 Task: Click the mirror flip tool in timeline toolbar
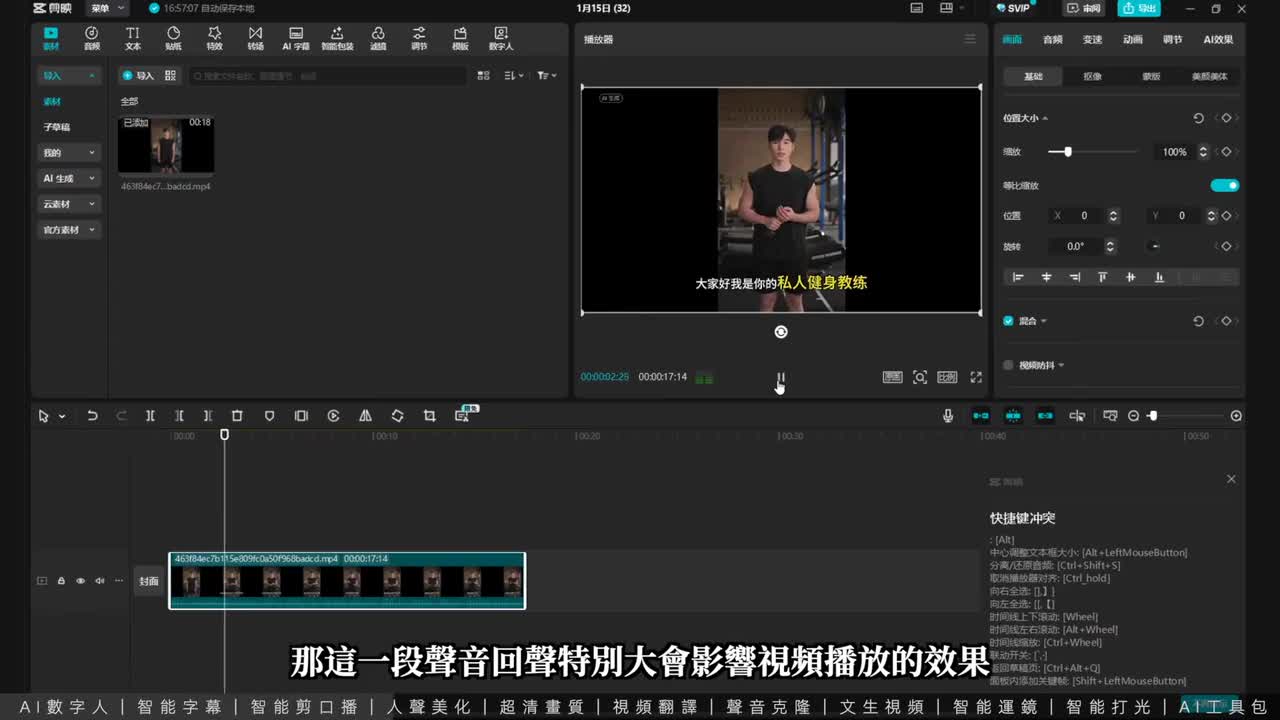(x=365, y=416)
